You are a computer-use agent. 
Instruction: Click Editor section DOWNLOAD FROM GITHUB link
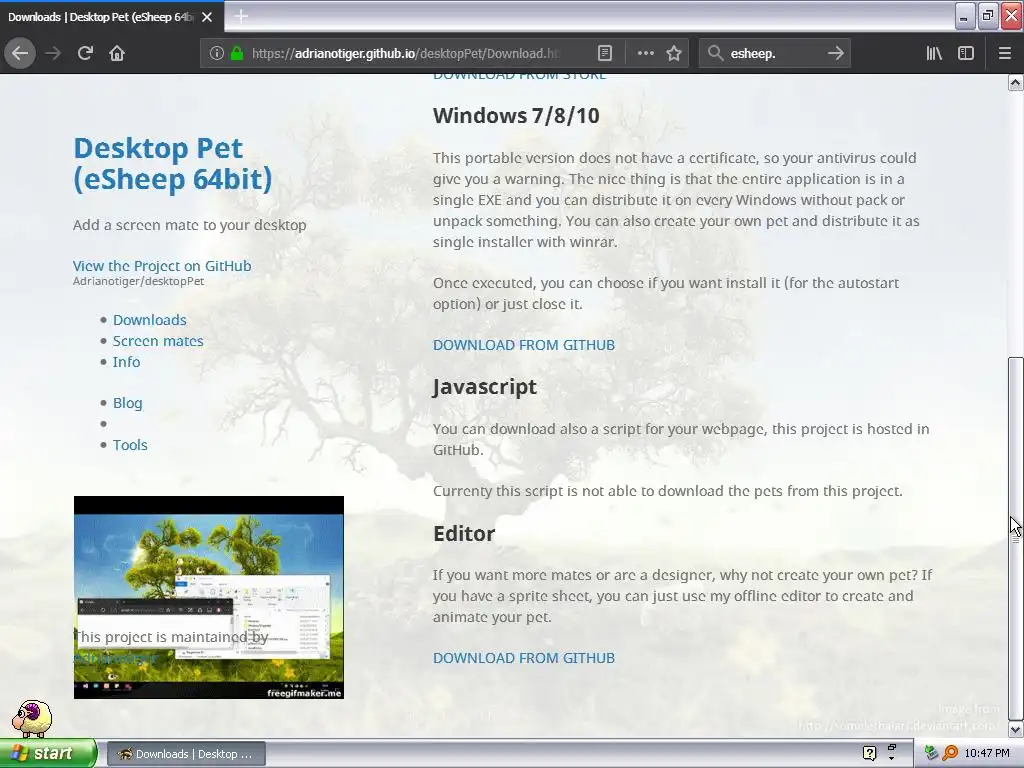pos(524,658)
